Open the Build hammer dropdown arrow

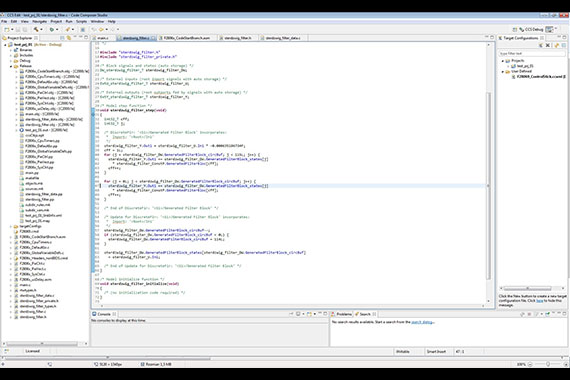pos(41,29)
